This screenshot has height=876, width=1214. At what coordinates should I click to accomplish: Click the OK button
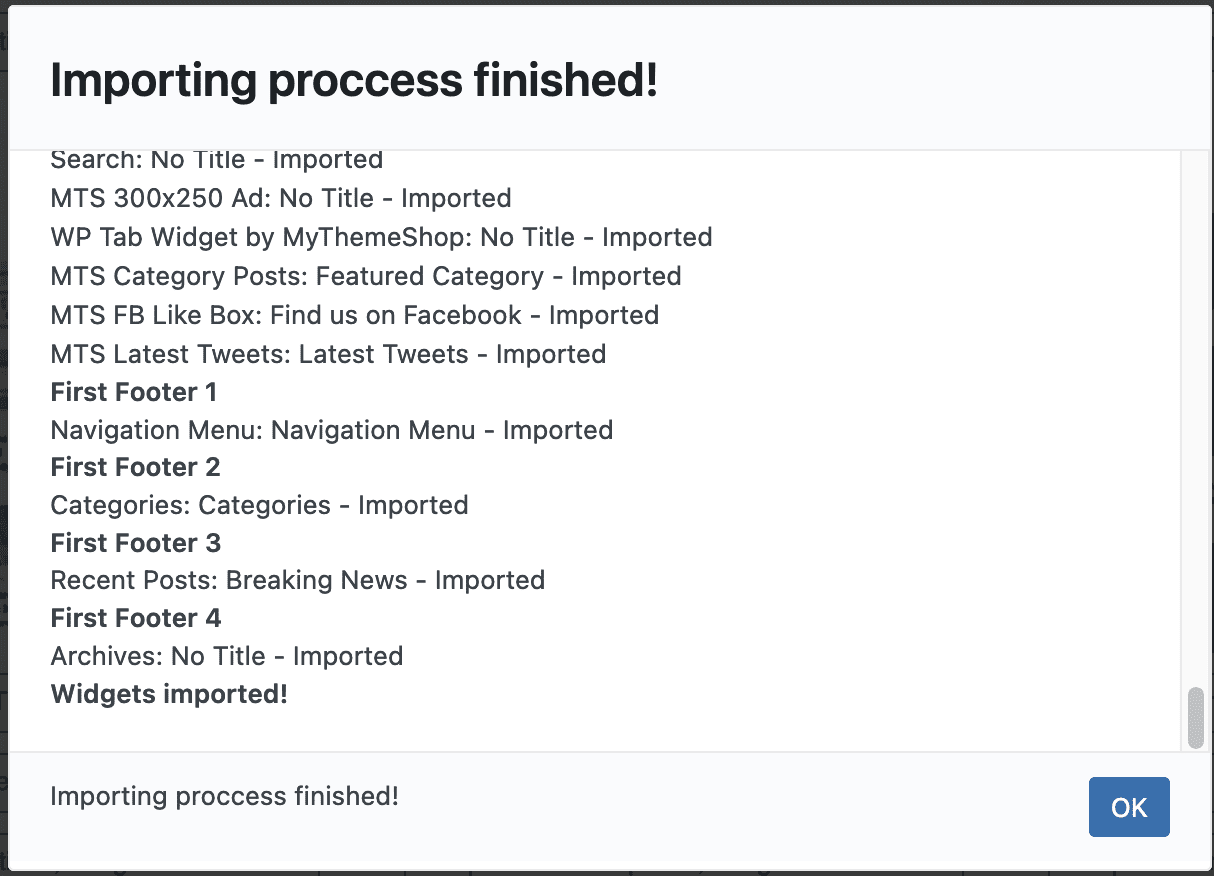click(x=1128, y=807)
